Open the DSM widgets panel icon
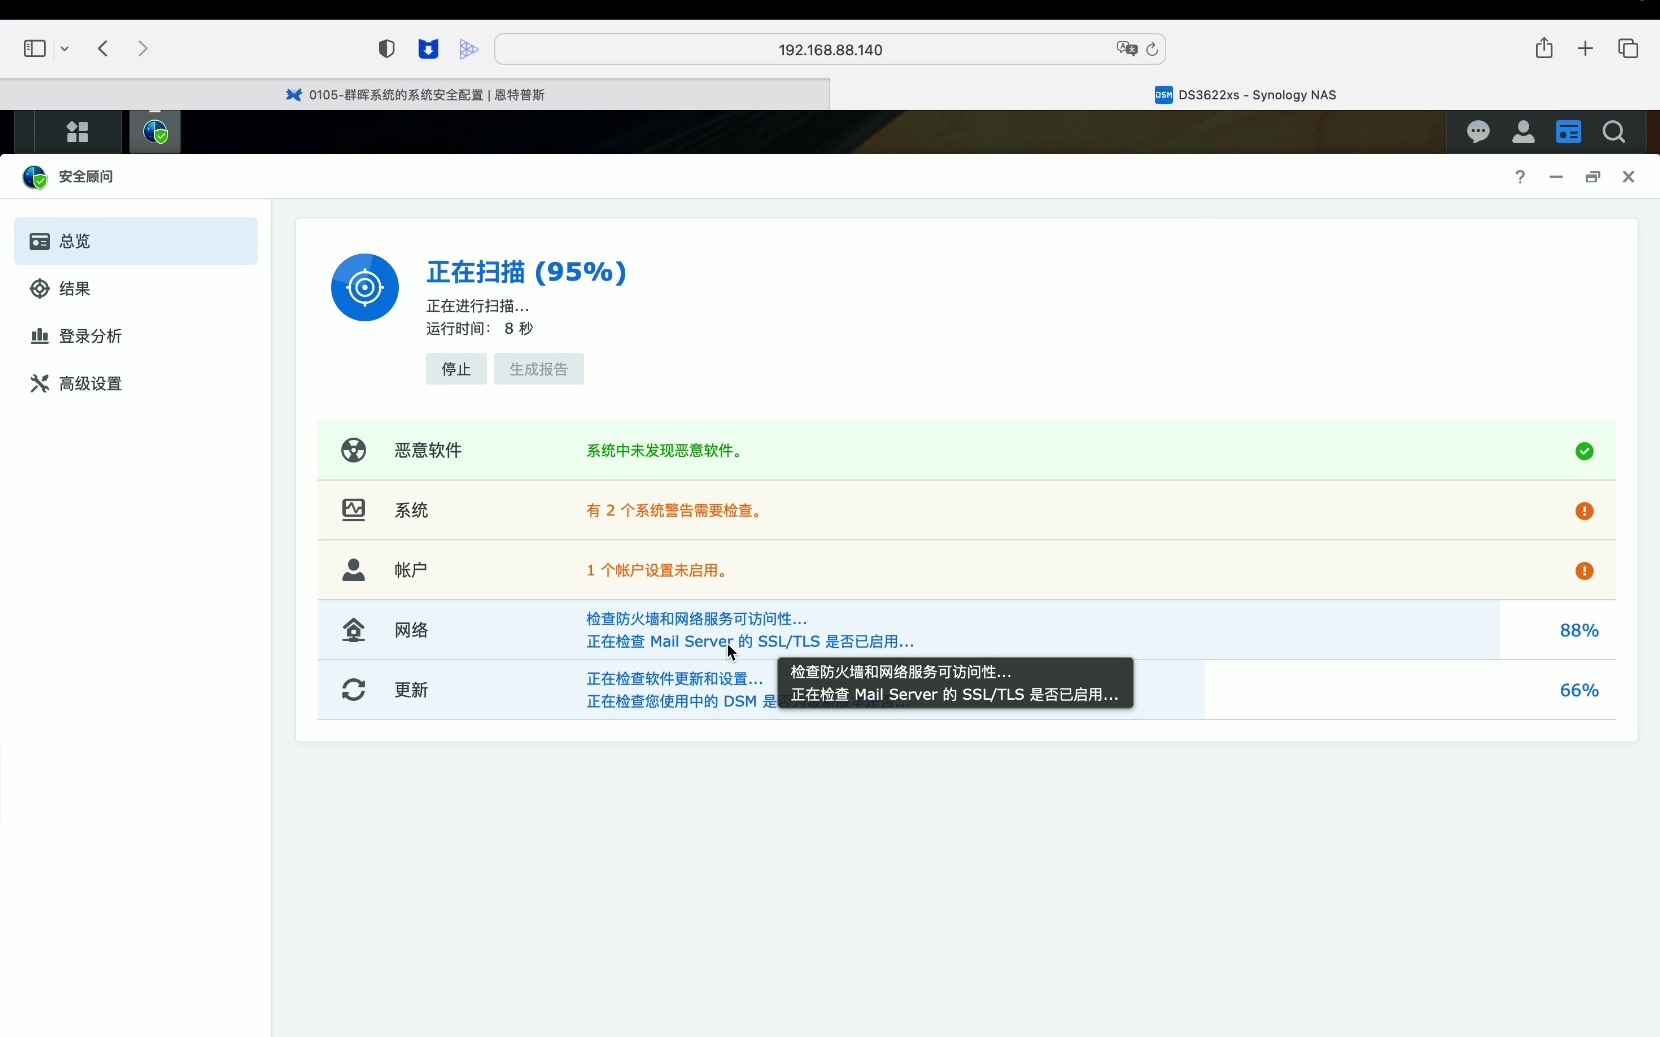1660x1037 pixels. (x=1569, y=132)
